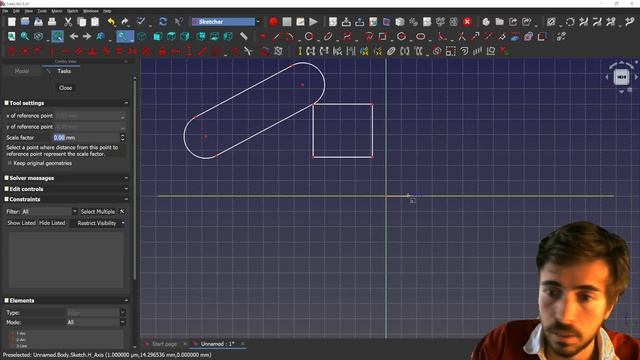The width and height of the screenshot is (640, 360).
Task: Open the Sketcher workbench dropdown
Action: pos(258,22)
